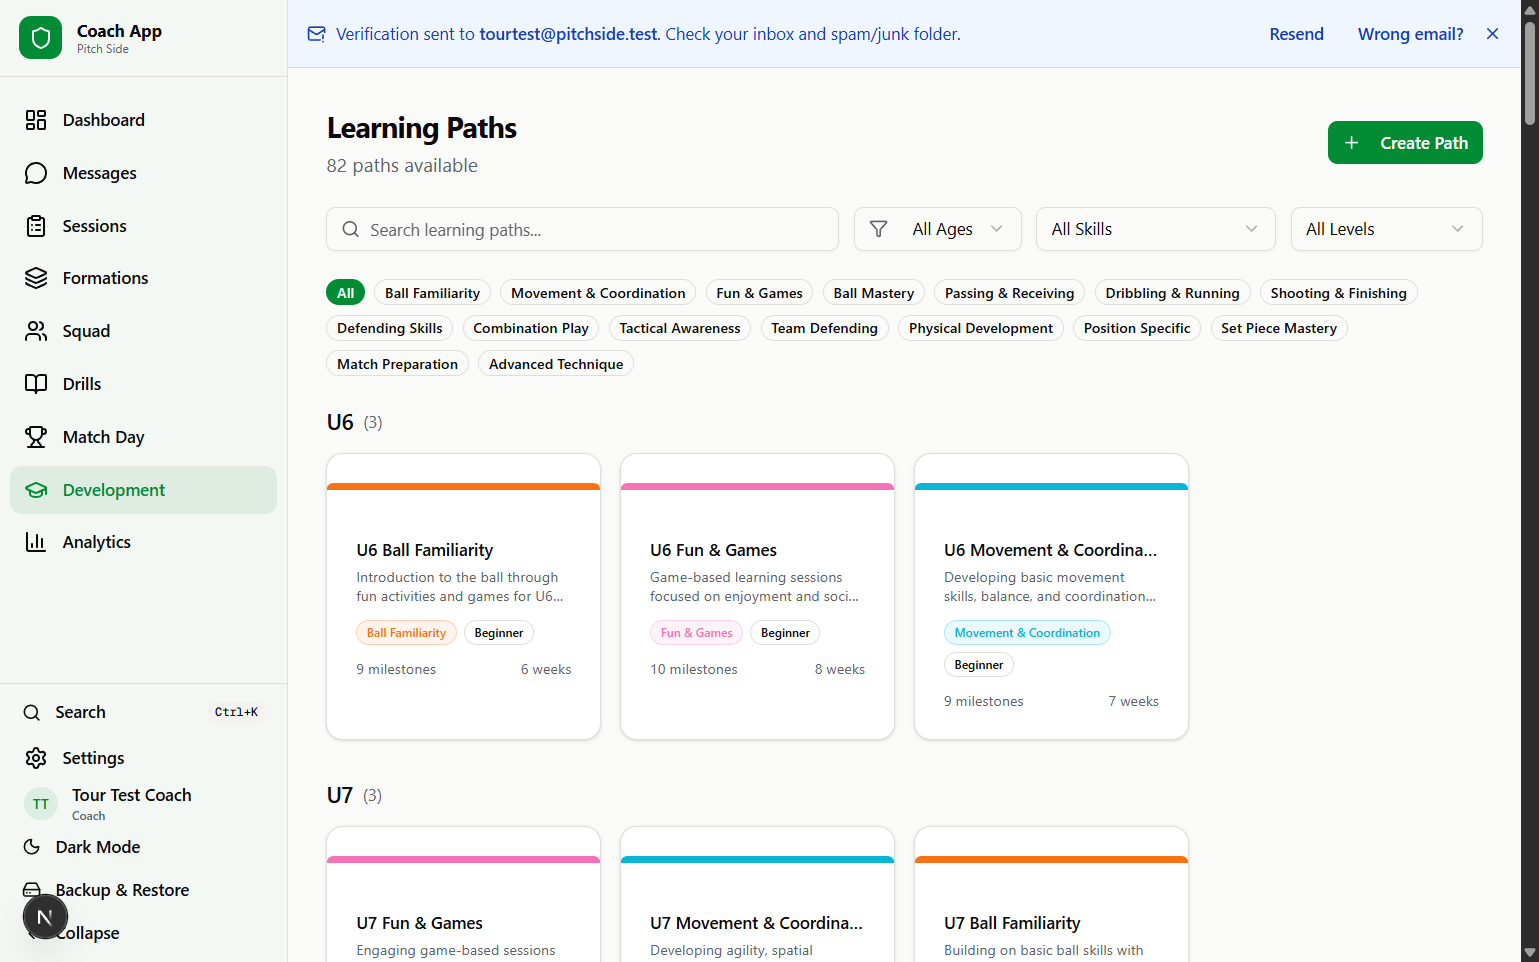Select the Formations layers icon
This screenshot has height=962, width=1539.
pos(36,278)
